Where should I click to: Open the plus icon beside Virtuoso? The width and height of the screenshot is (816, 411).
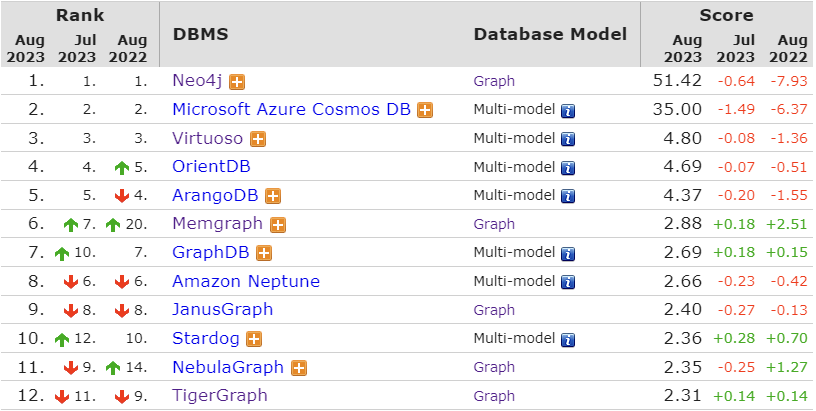(x=258, y=139)
